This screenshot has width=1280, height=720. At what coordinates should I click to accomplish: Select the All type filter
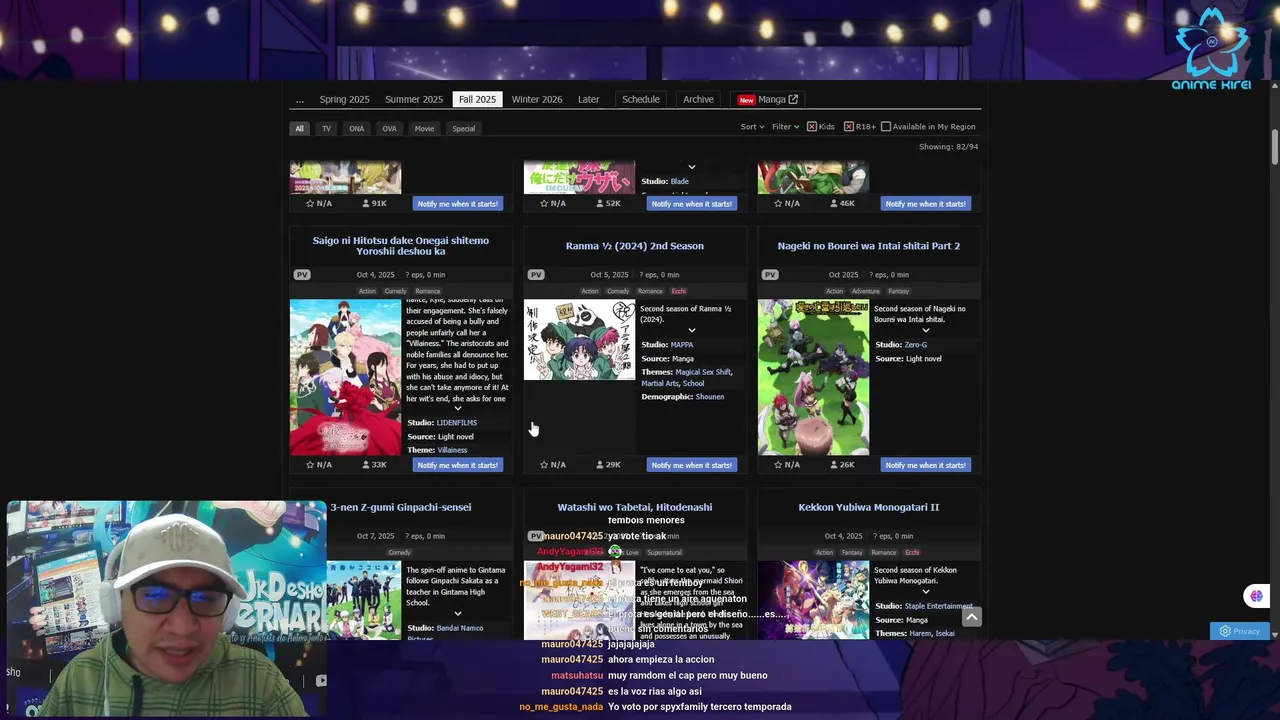tap(299, 129)
